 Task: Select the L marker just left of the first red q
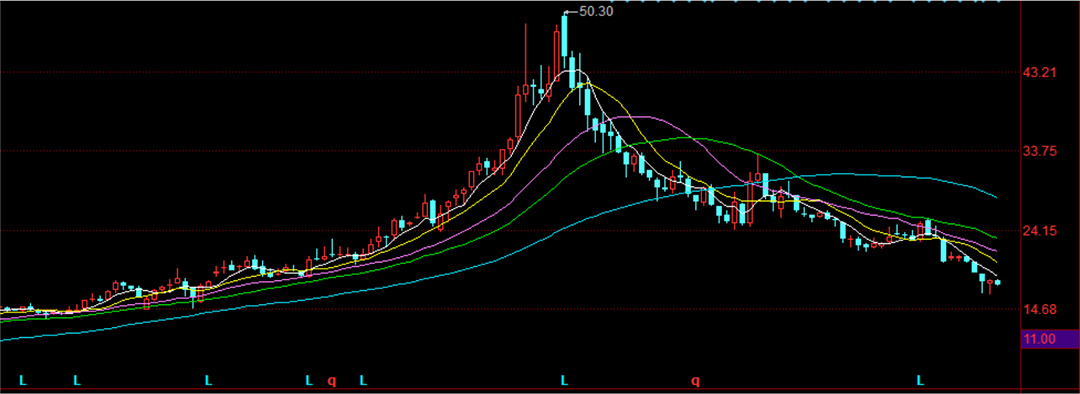pos(309,380)
